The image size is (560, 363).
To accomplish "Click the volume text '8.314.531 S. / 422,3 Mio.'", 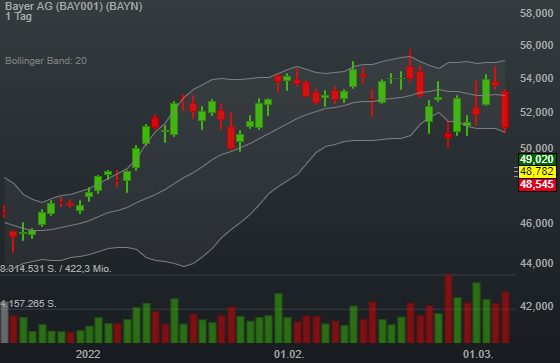I will click(56, 269).
